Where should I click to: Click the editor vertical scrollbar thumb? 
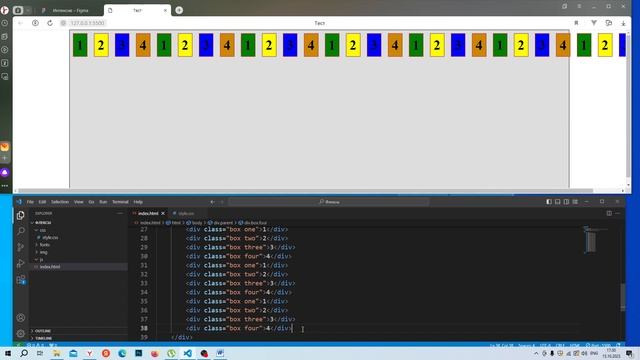pos(623,297)
